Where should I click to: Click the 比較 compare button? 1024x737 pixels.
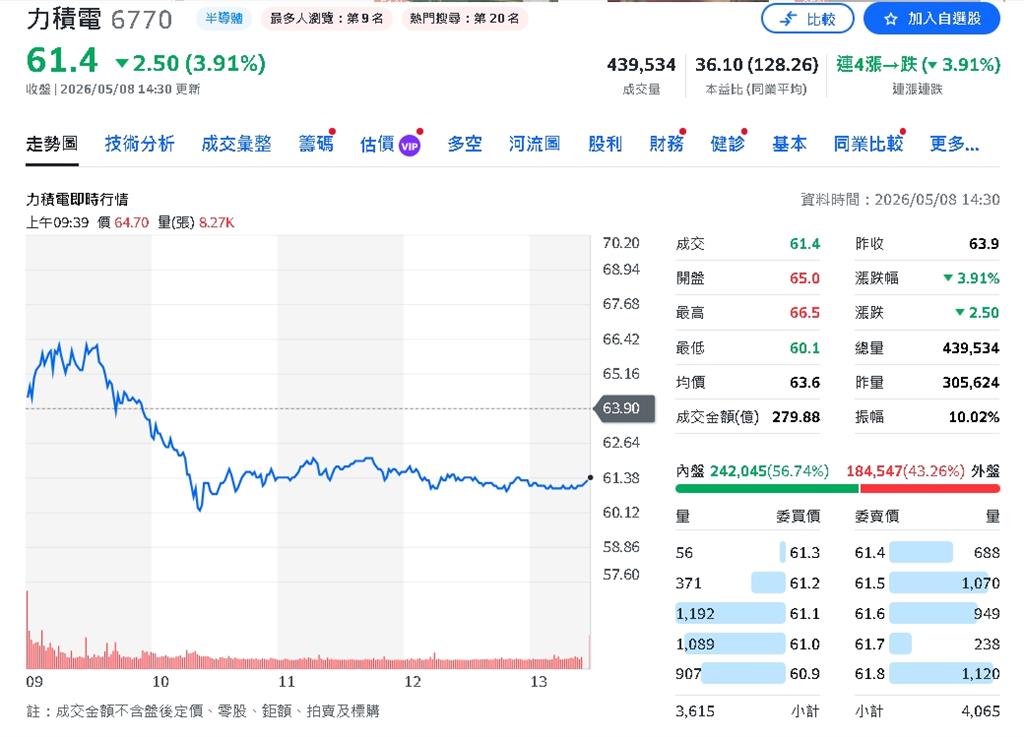(x=807, y=19)
